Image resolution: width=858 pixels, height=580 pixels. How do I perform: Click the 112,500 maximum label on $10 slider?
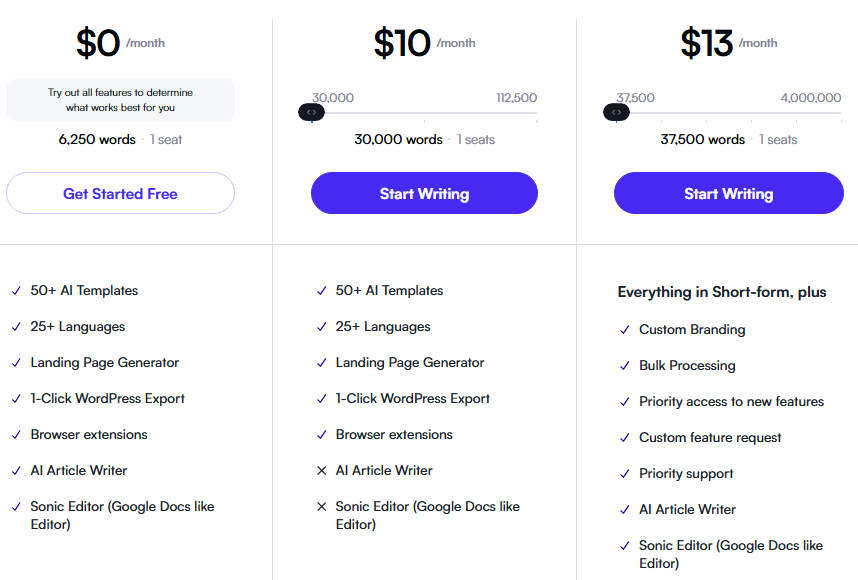click(517, 98)
